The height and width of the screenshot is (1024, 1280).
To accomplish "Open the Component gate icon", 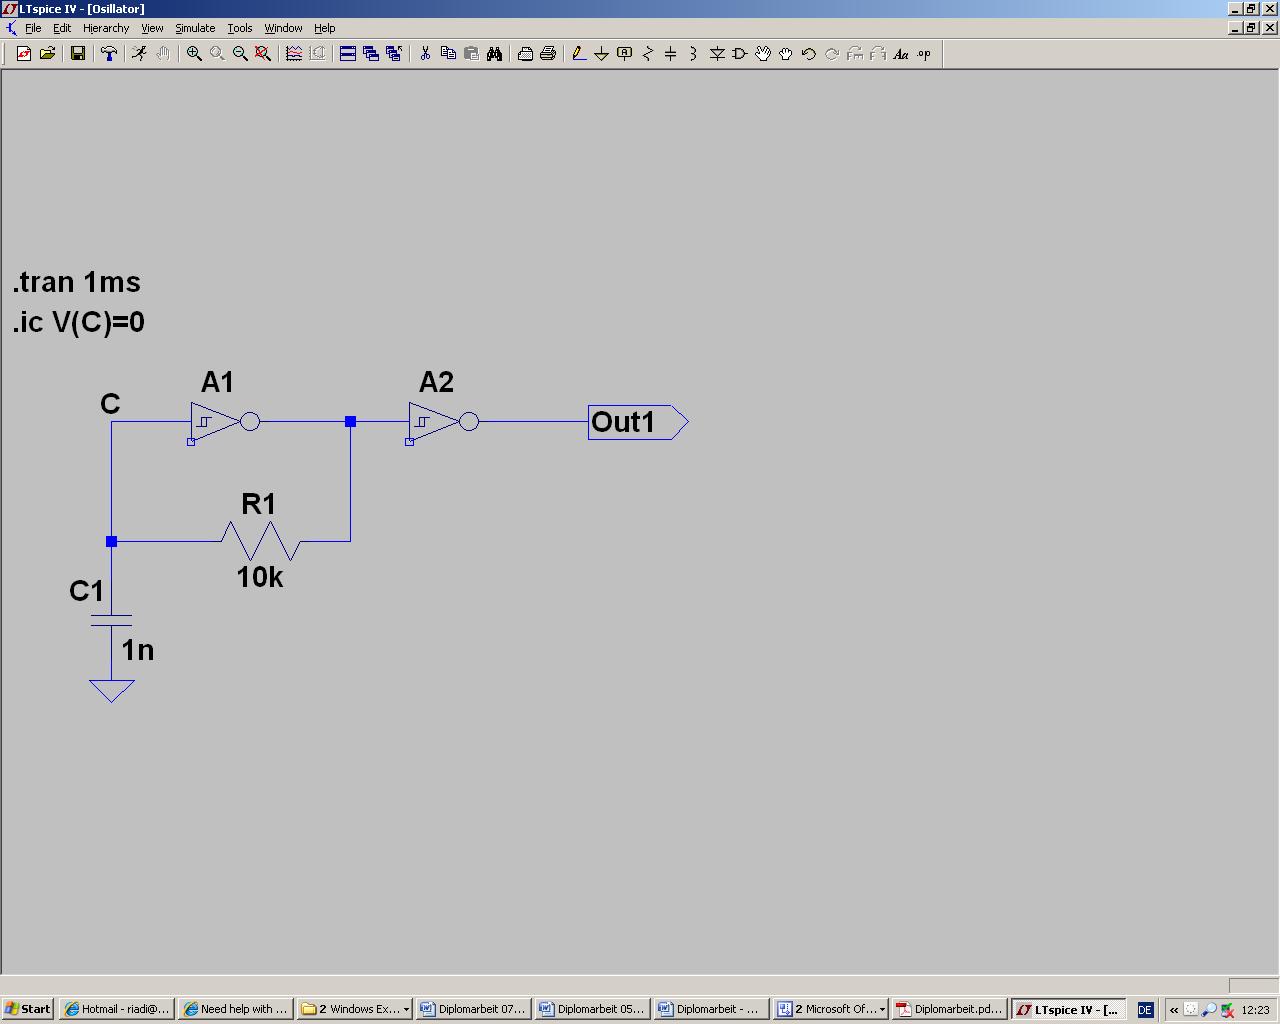I will coord(740,54).
